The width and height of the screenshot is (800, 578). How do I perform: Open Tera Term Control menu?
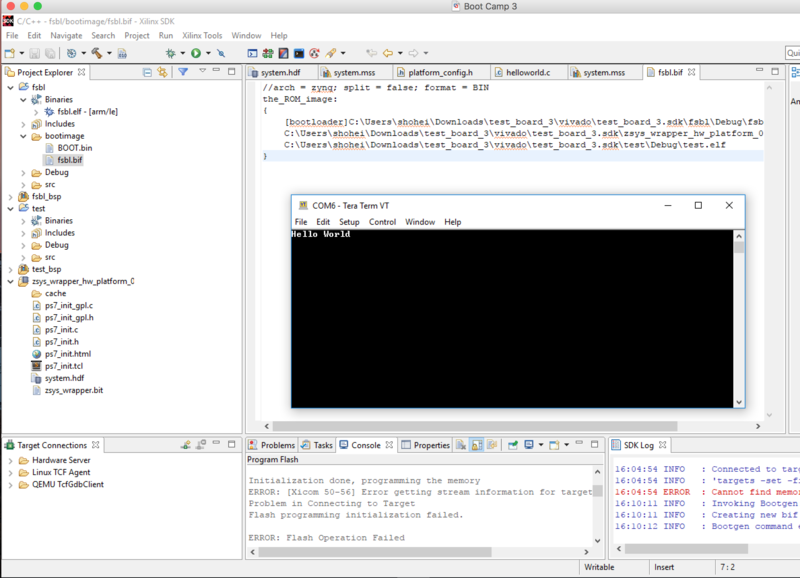point(382,222)
